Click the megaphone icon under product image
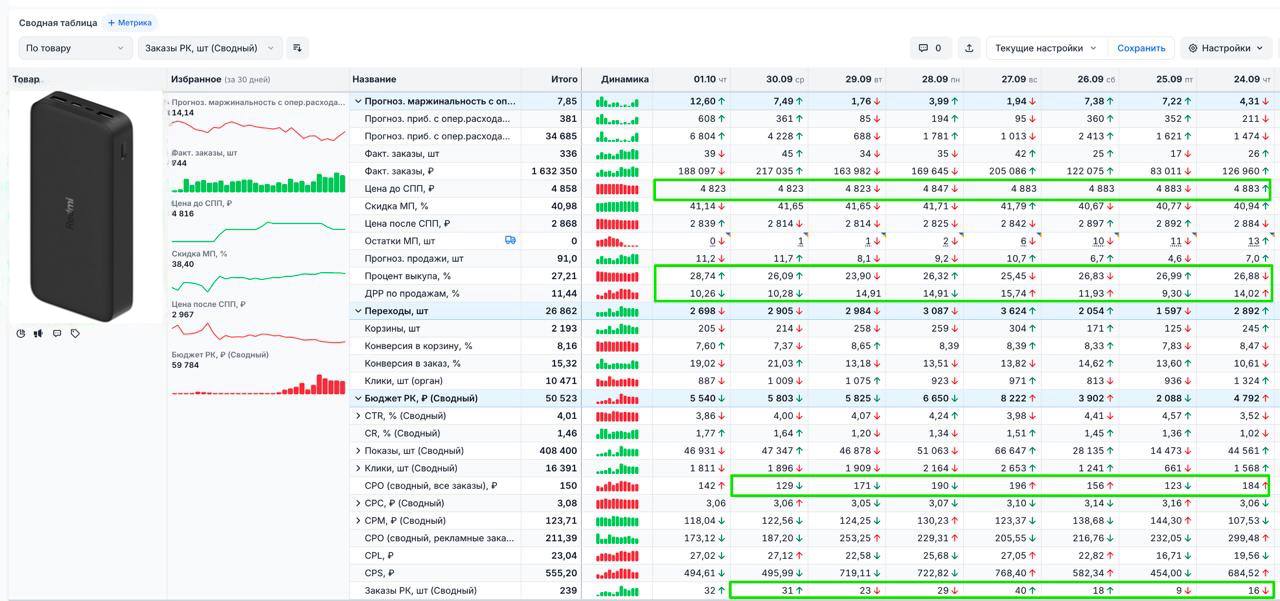The height and width of the screenshot is (601, 1280). click(38, 334)
